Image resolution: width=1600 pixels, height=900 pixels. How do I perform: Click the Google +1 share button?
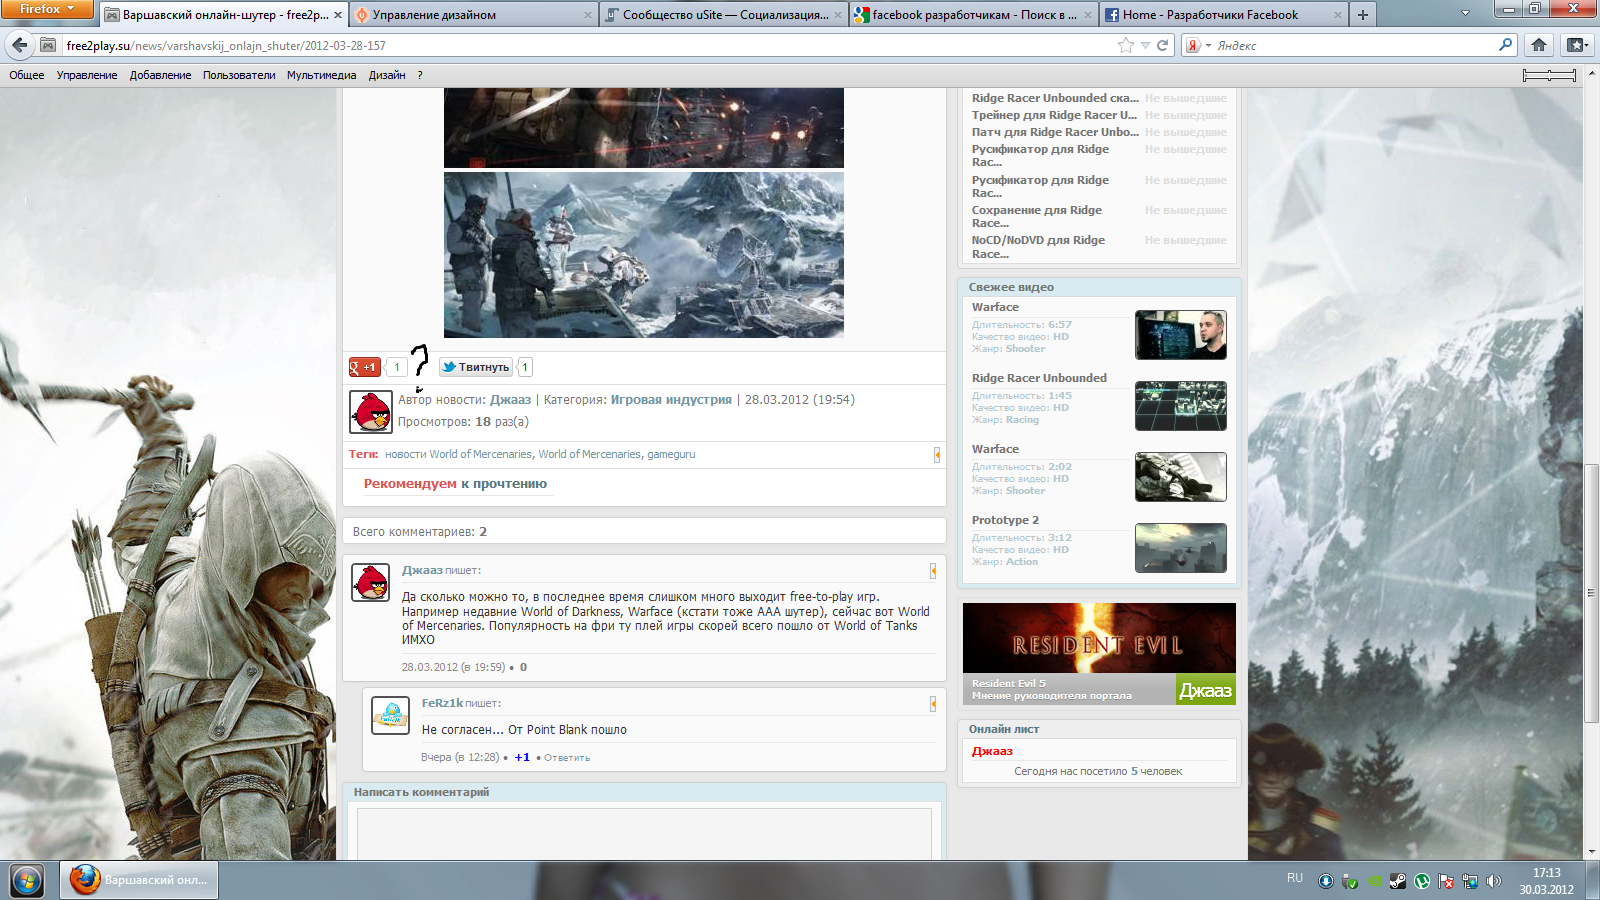click(x=364, y=367)
